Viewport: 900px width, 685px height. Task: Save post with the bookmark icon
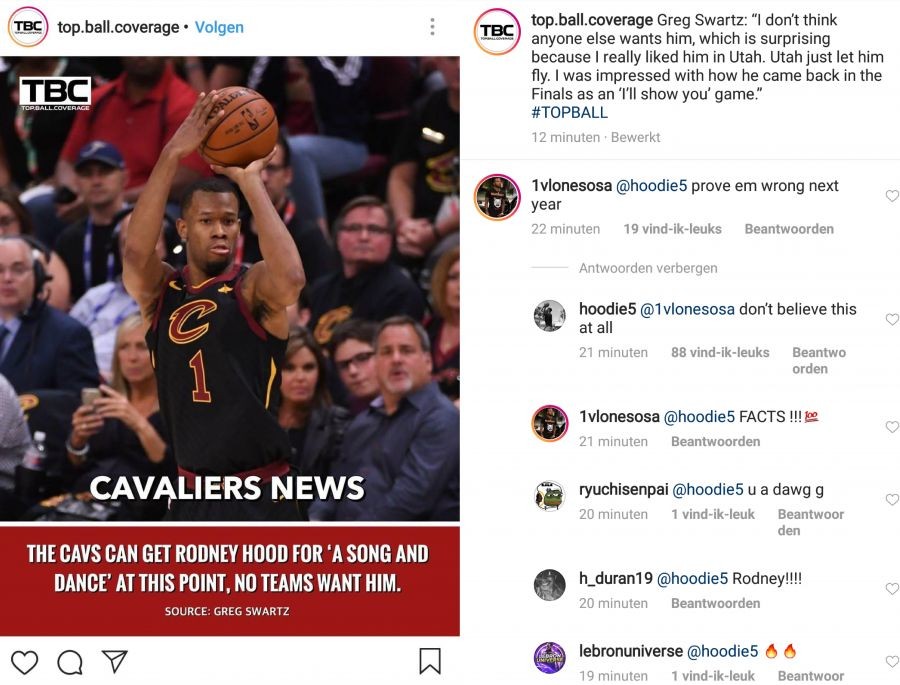tap(430, 661)
